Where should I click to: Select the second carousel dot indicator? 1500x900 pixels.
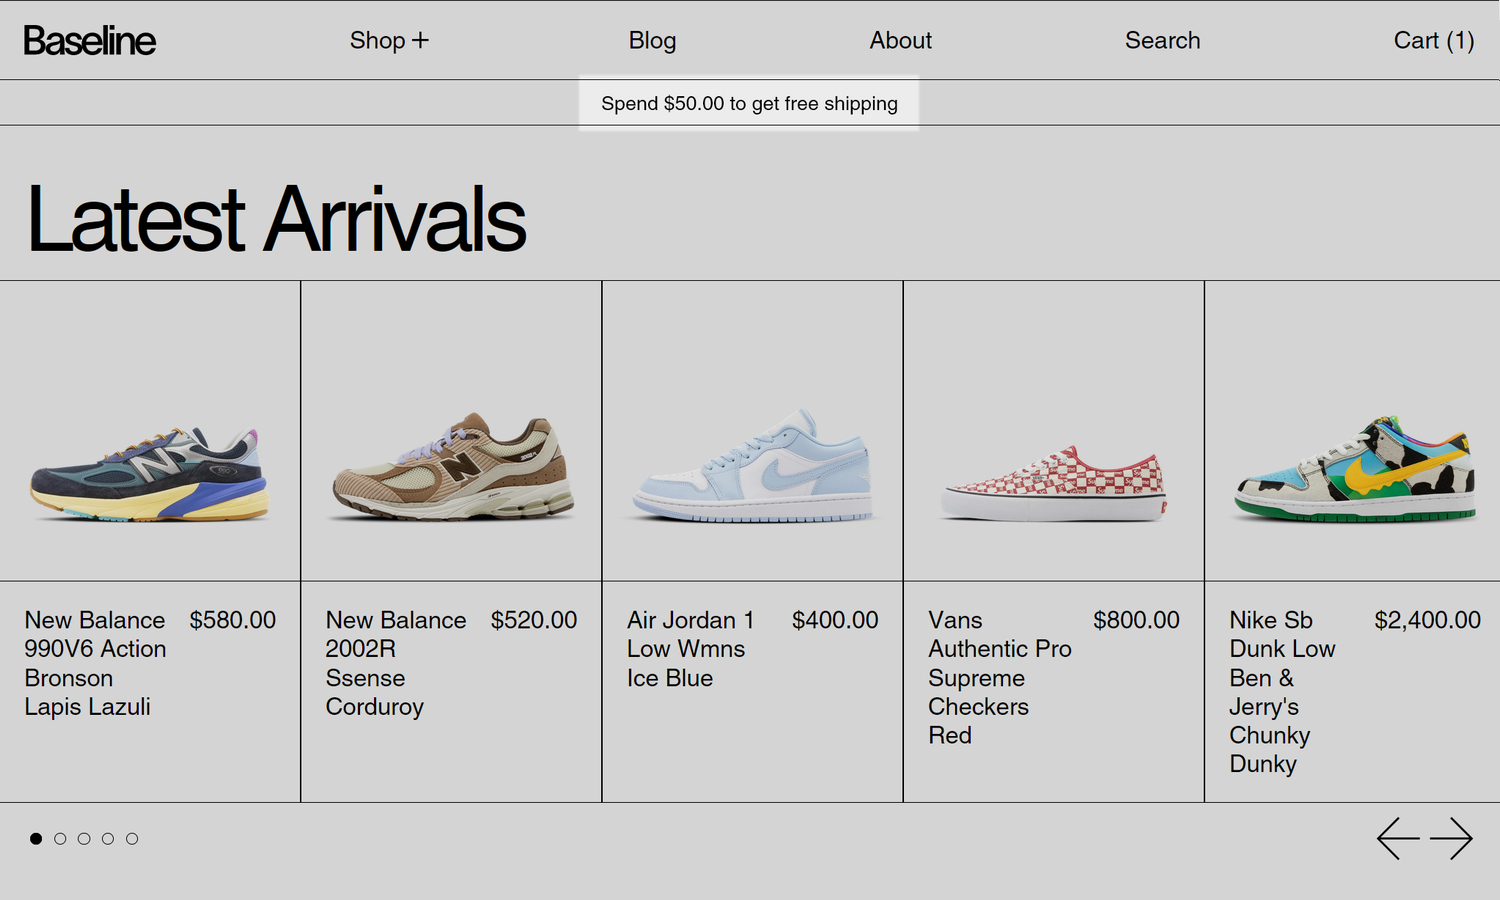[59, 839]
